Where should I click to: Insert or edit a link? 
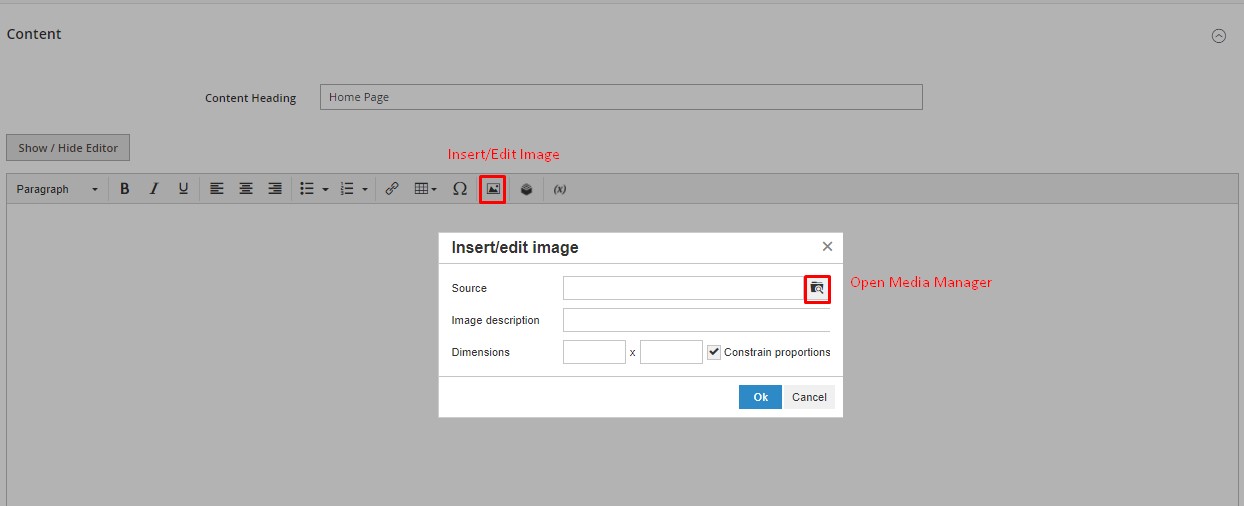click(x=392, y=189)
